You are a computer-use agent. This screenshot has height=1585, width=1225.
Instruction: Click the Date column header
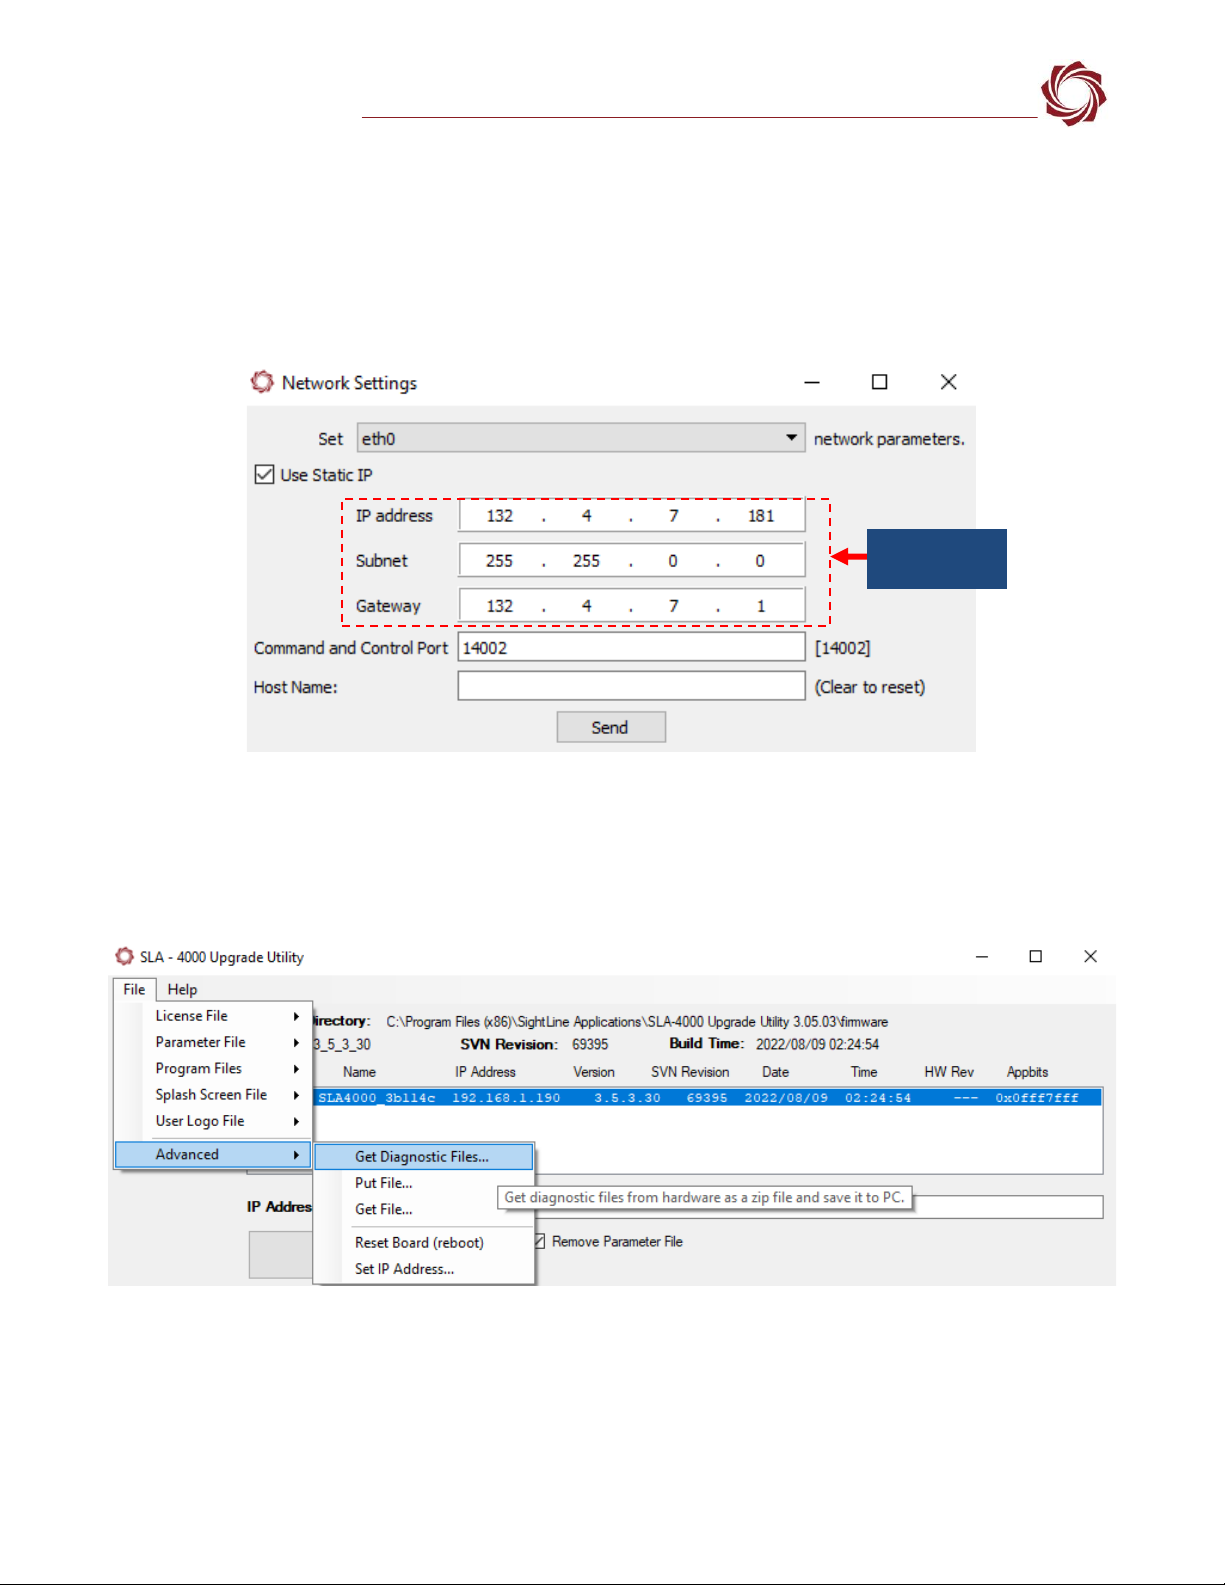coord(776,1072)
